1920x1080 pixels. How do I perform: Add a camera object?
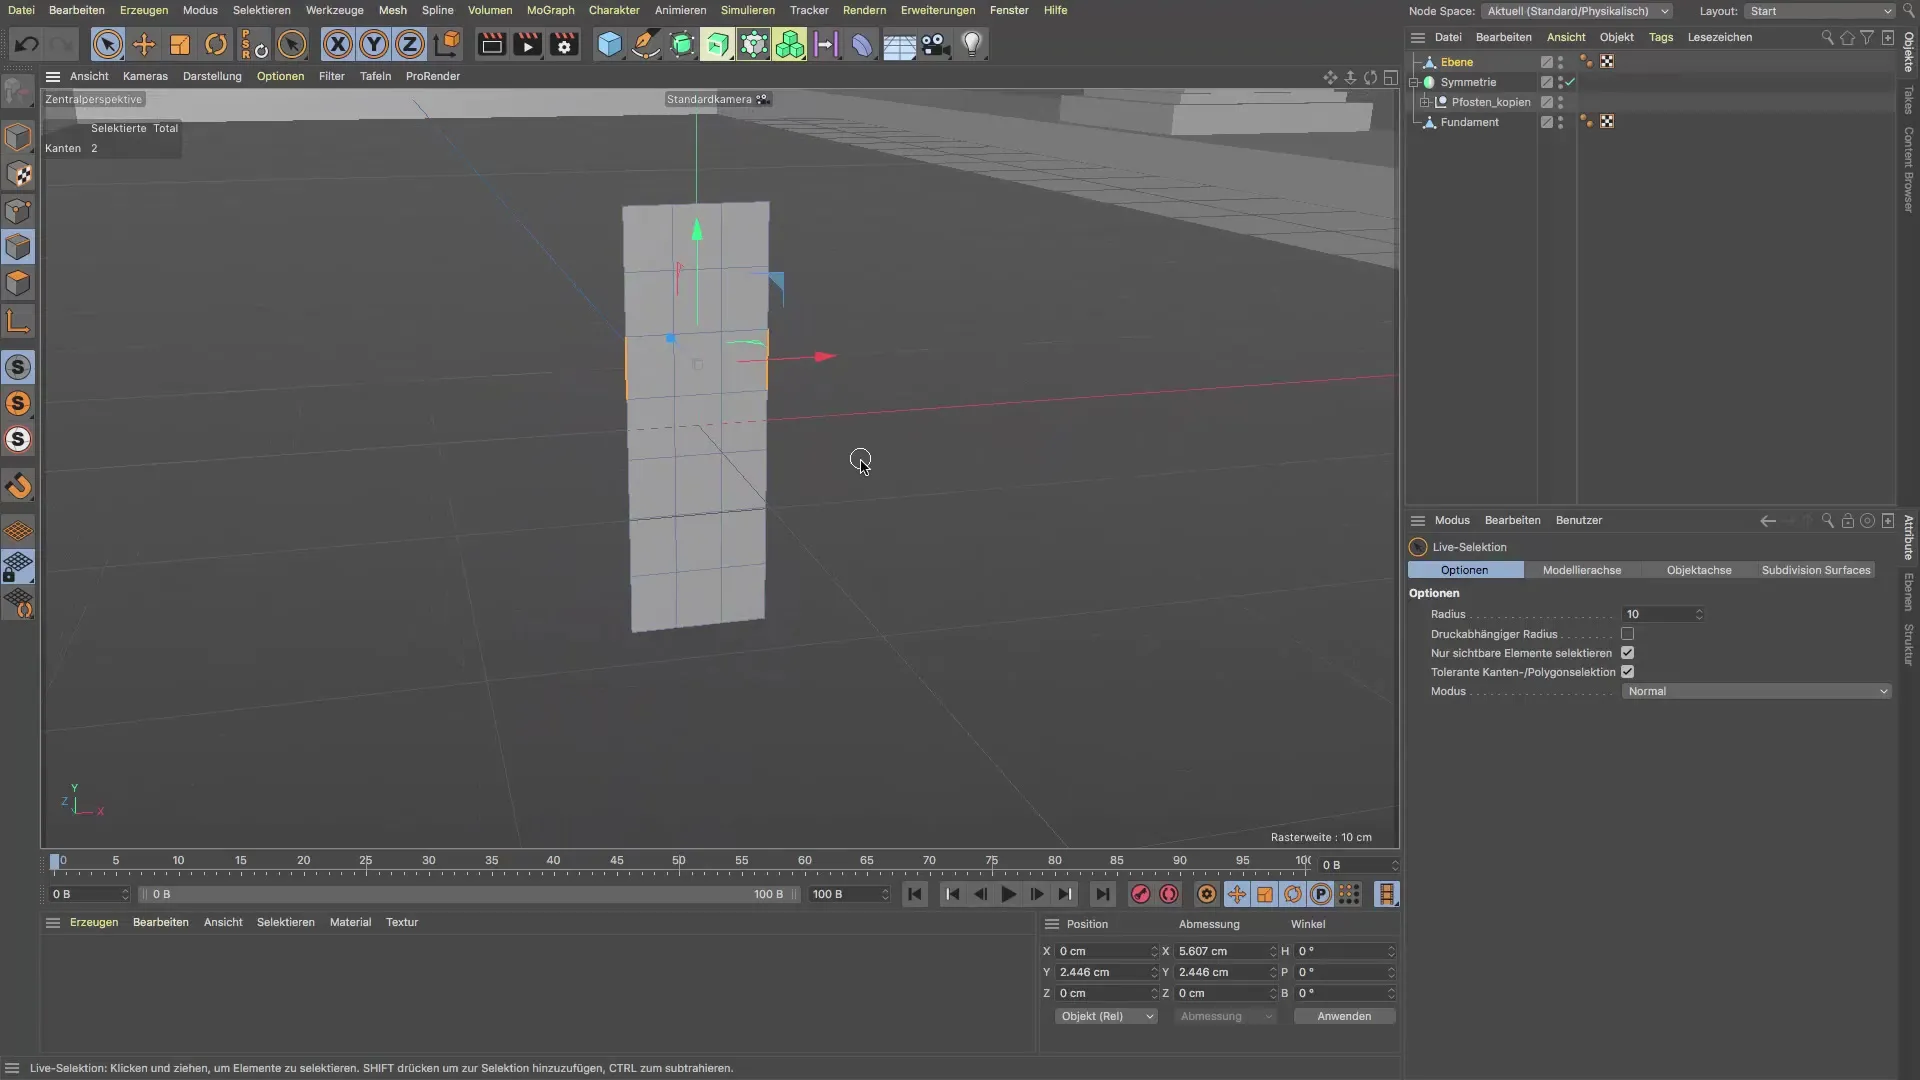click(x=935, y=44)
